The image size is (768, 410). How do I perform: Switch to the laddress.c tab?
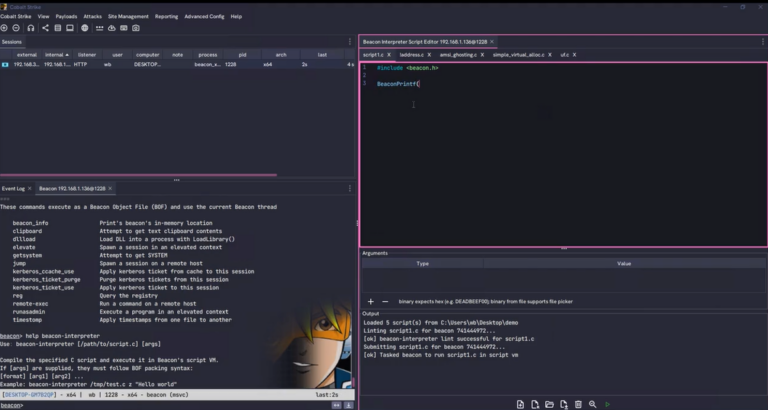pos(412,55)
